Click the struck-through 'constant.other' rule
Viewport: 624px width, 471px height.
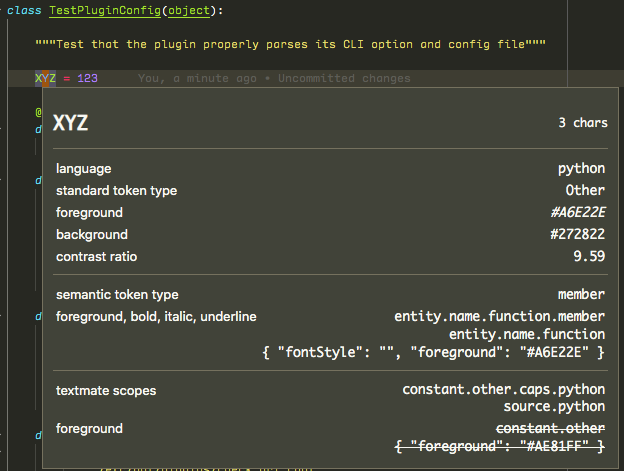coord(550,428)
